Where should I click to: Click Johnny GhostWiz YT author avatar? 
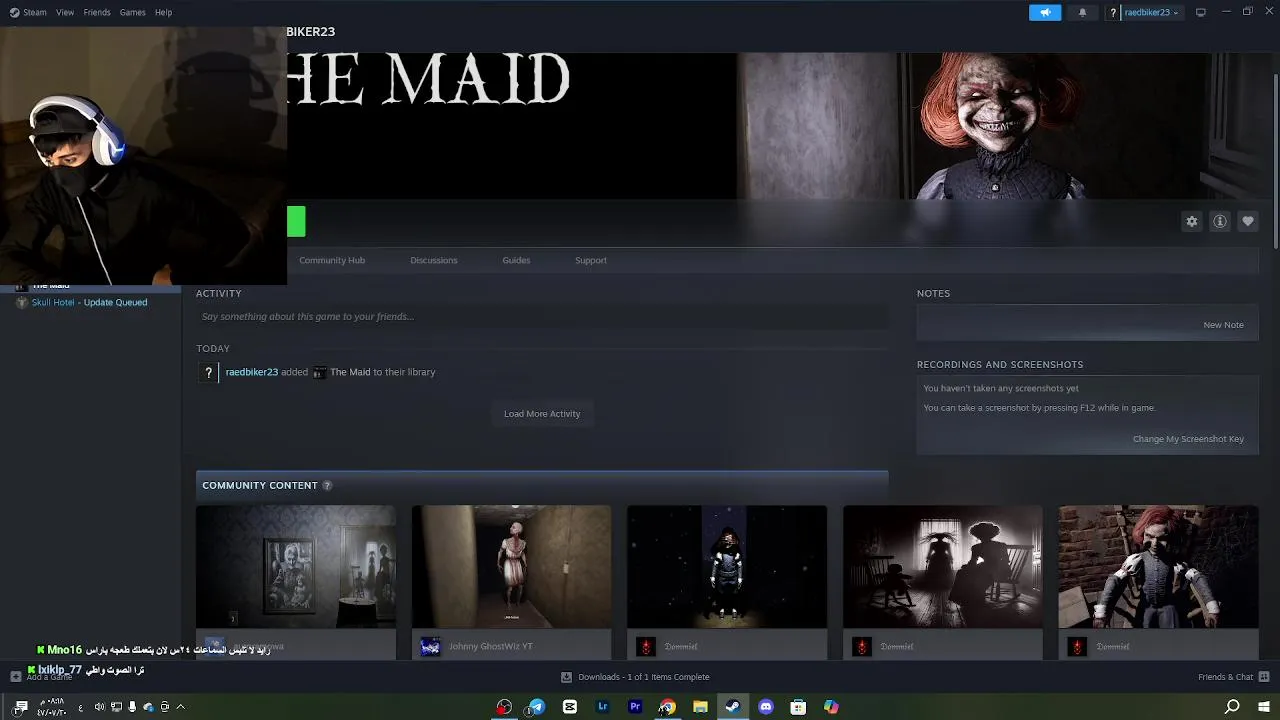coord(430,647)
